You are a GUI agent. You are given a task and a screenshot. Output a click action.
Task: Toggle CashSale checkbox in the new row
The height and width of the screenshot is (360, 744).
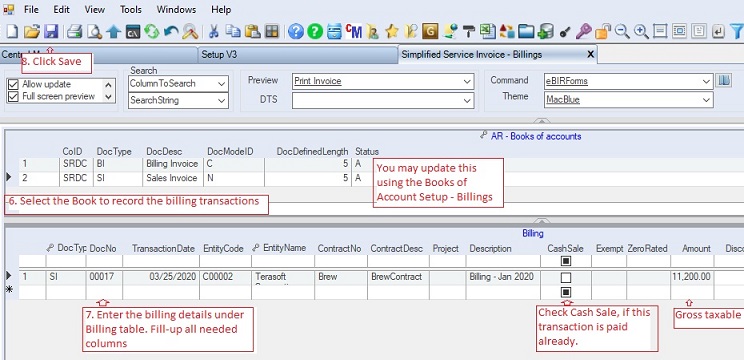tap(566, 292)
